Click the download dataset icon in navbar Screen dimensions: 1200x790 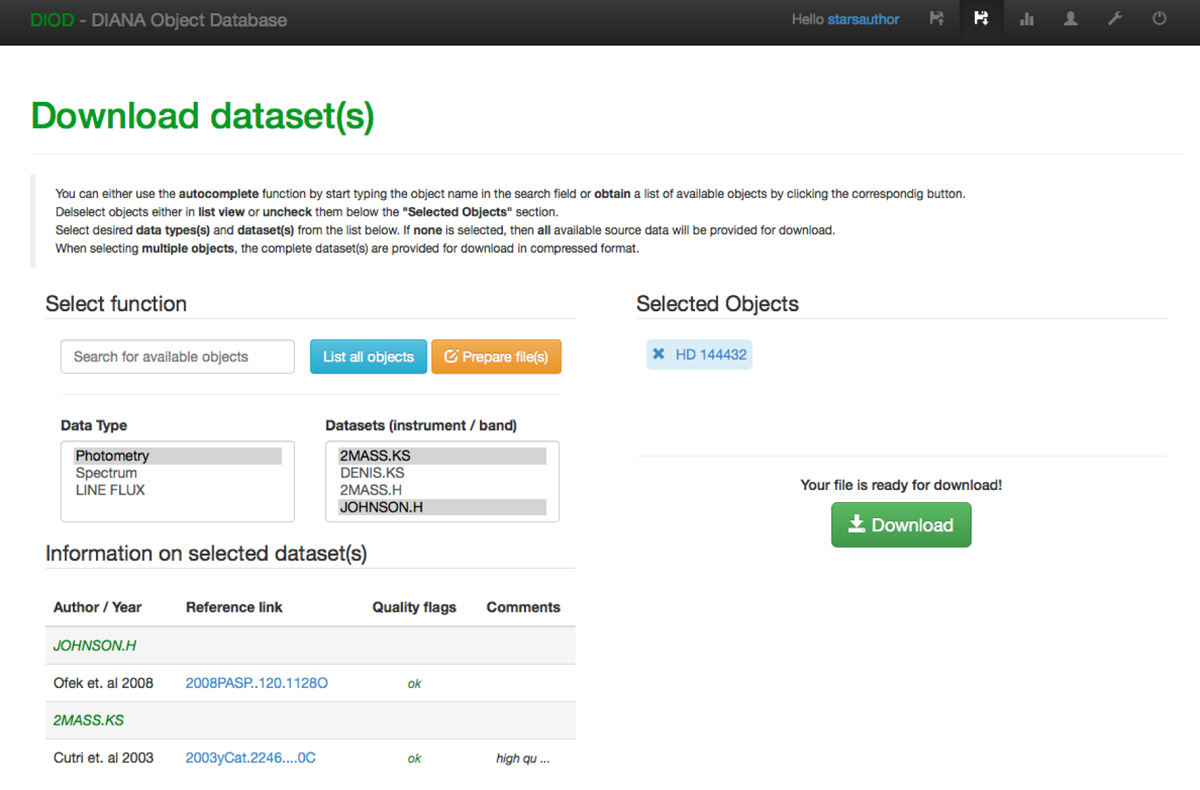(x=981, y=19)
